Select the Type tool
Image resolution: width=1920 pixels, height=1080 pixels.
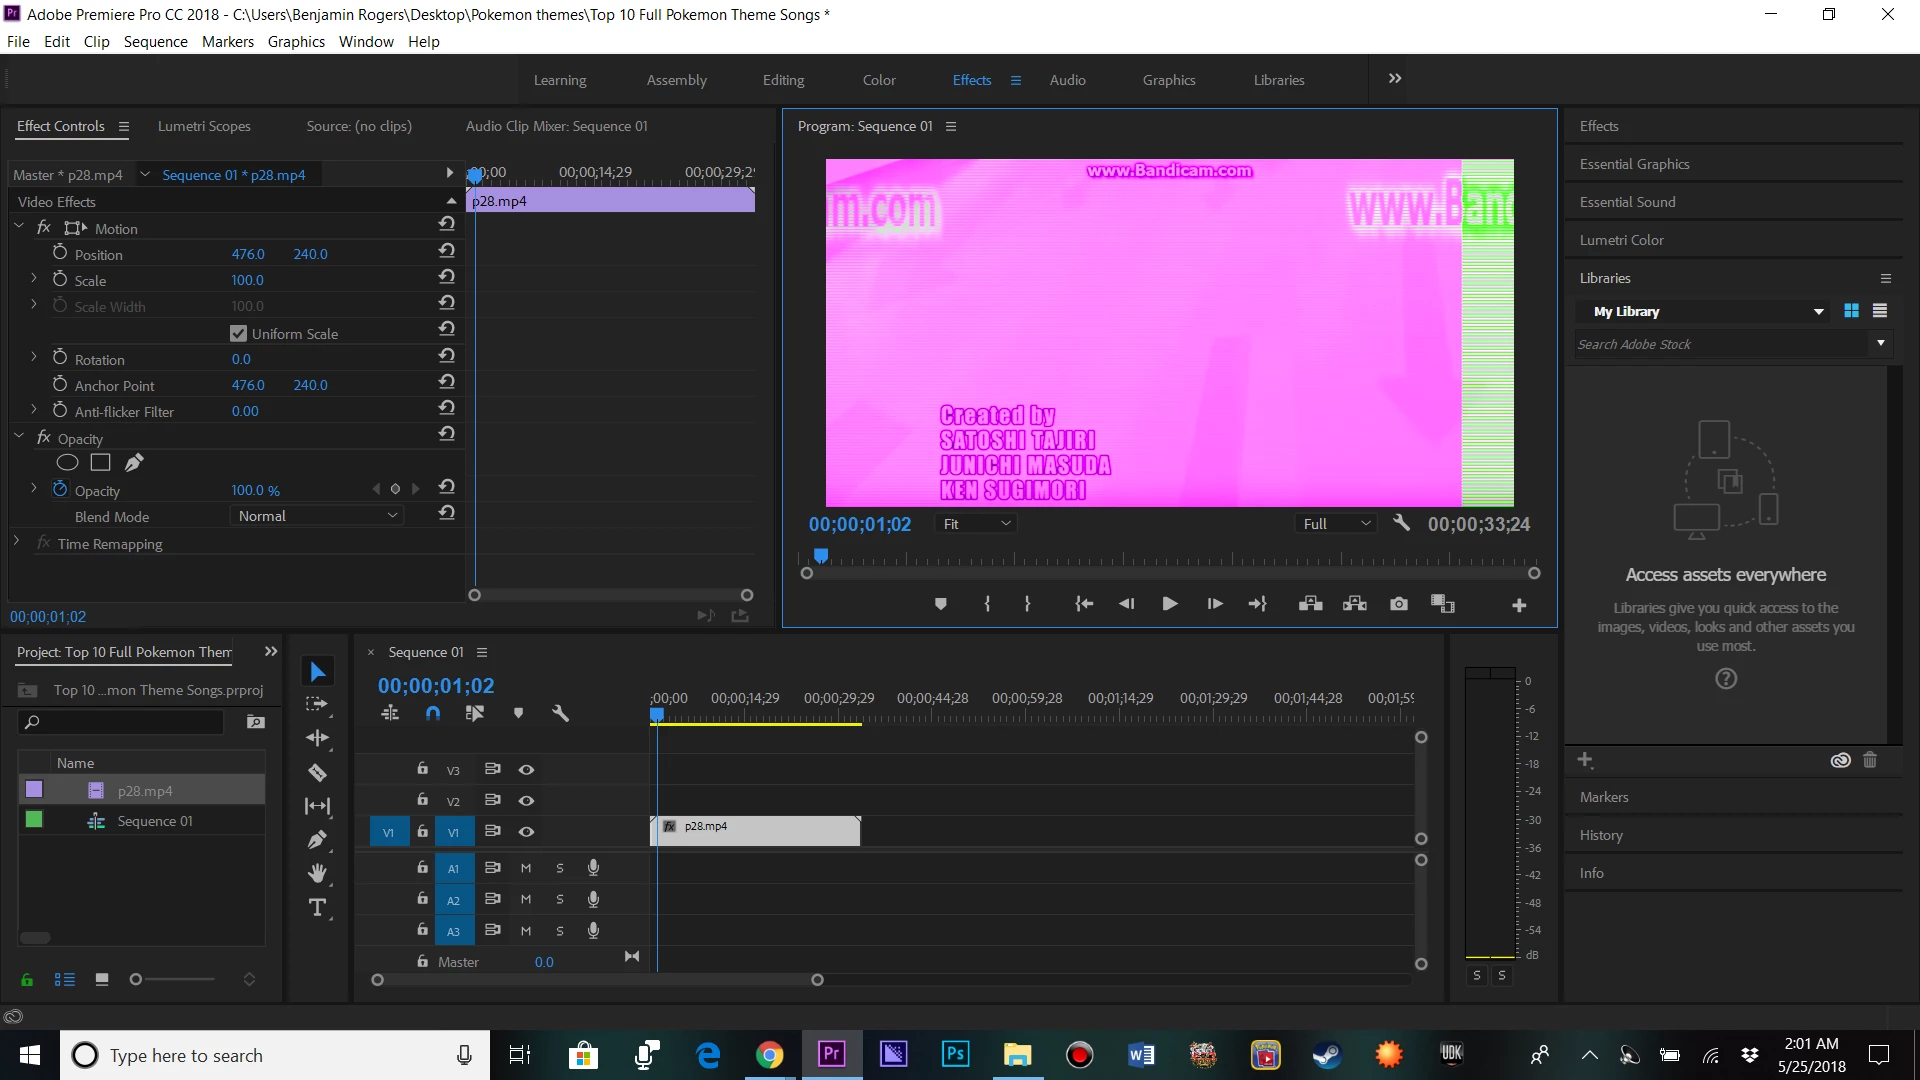[x=317, y=908]
